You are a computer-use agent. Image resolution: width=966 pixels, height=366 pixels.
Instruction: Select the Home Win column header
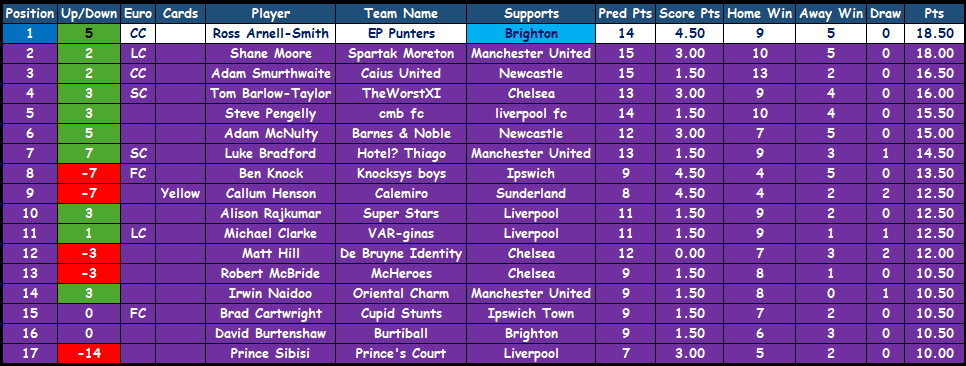point(760,14)
